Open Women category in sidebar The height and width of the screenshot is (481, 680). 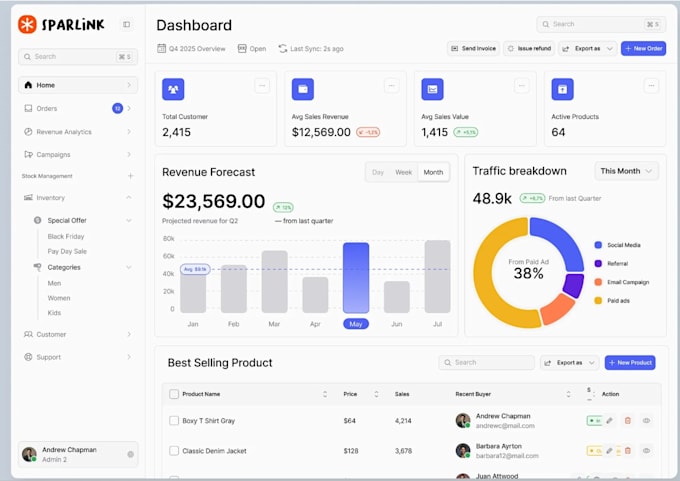pos(59,298)
